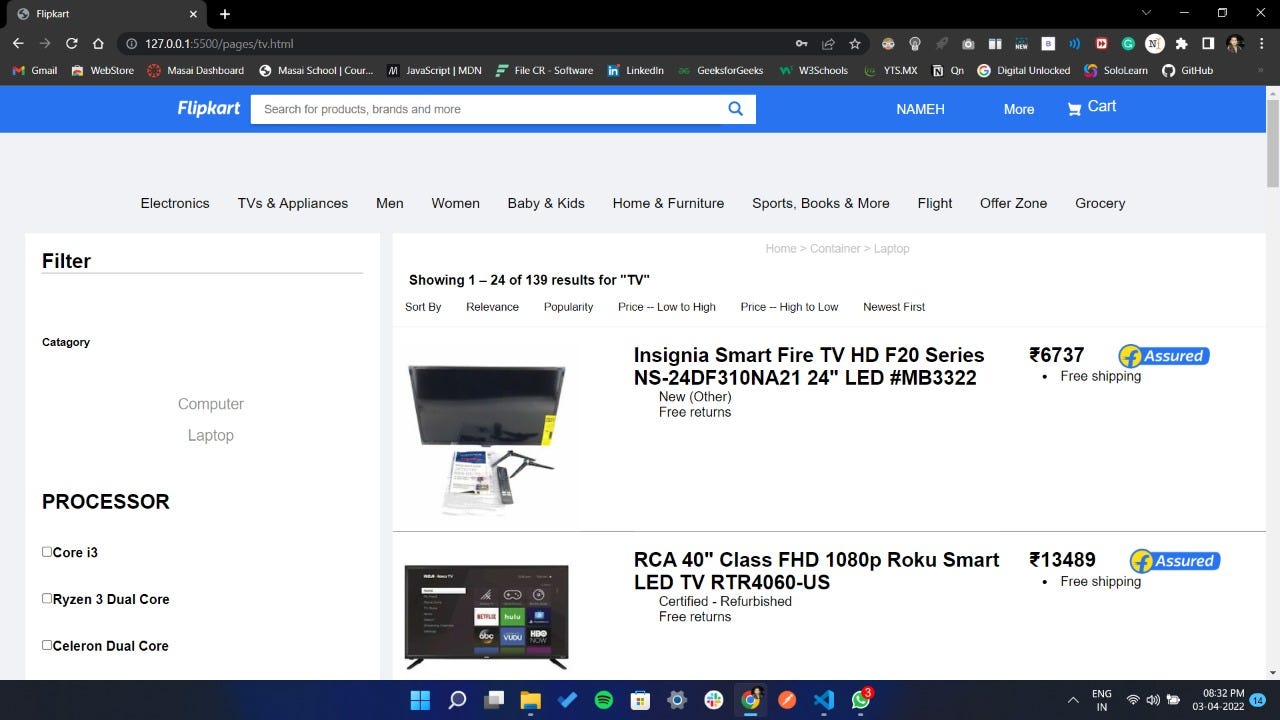Open Windows Start menu
This screenshot has height=720, width=1280.
pyautogui.click(x=420, y=700)
